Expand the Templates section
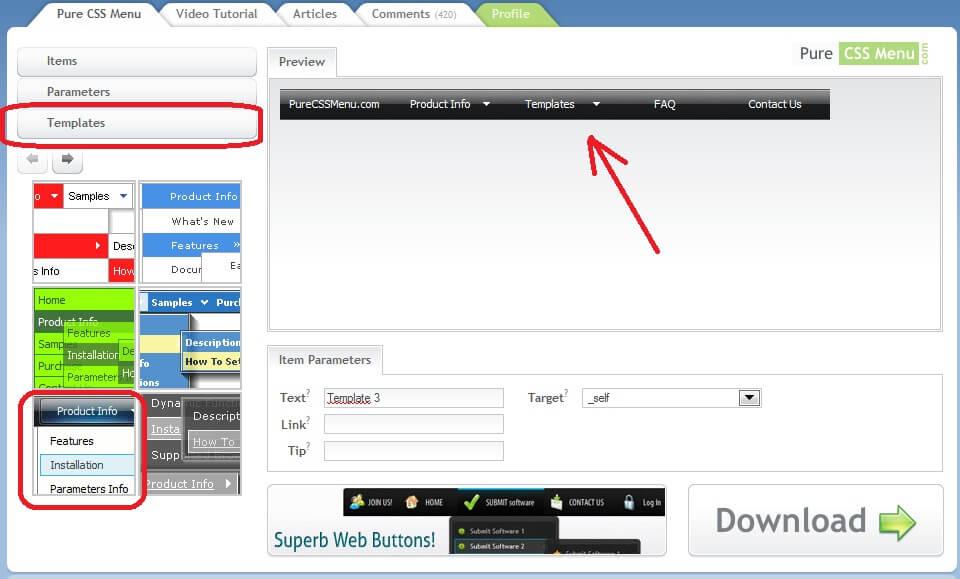Image resolution: width=960 pixels, height=579 pixels. (137, 123)
